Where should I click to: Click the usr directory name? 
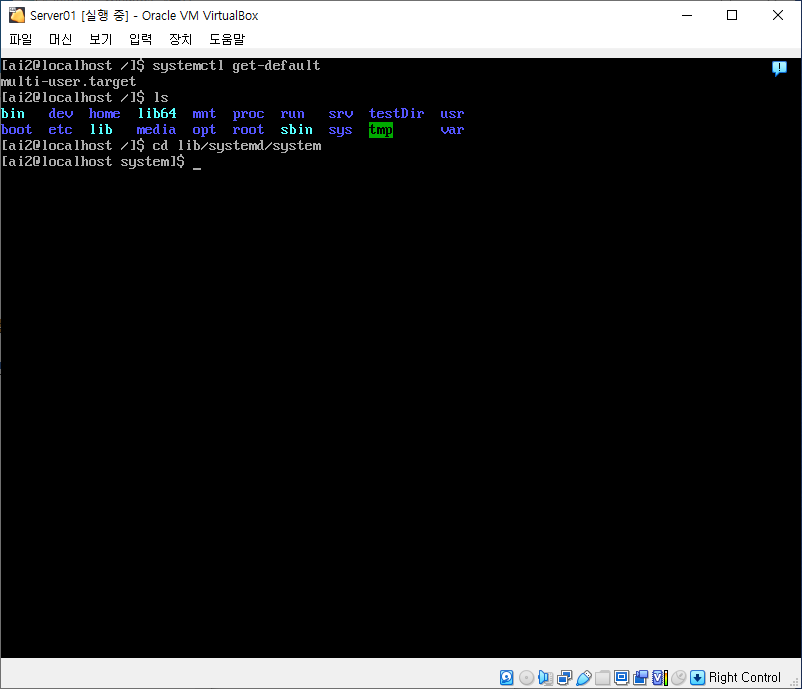click(452, 114)
